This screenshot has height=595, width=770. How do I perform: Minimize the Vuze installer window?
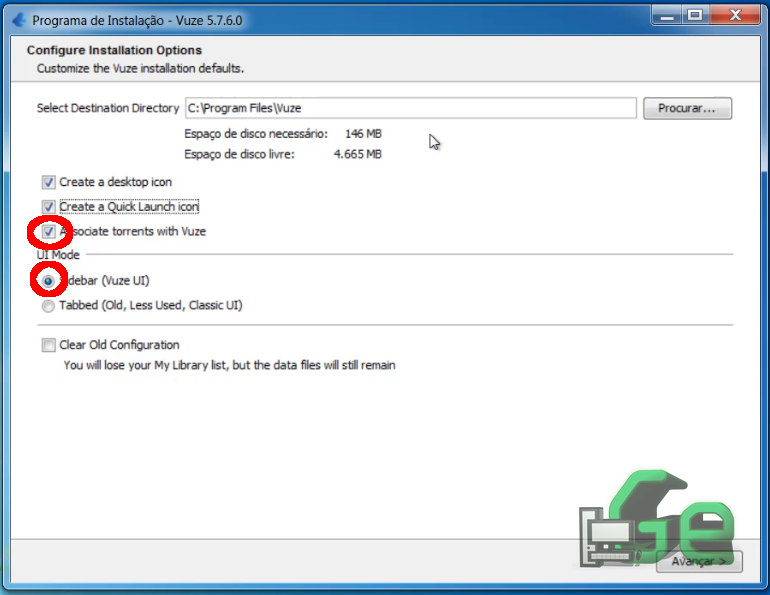[x=666, y=16]
